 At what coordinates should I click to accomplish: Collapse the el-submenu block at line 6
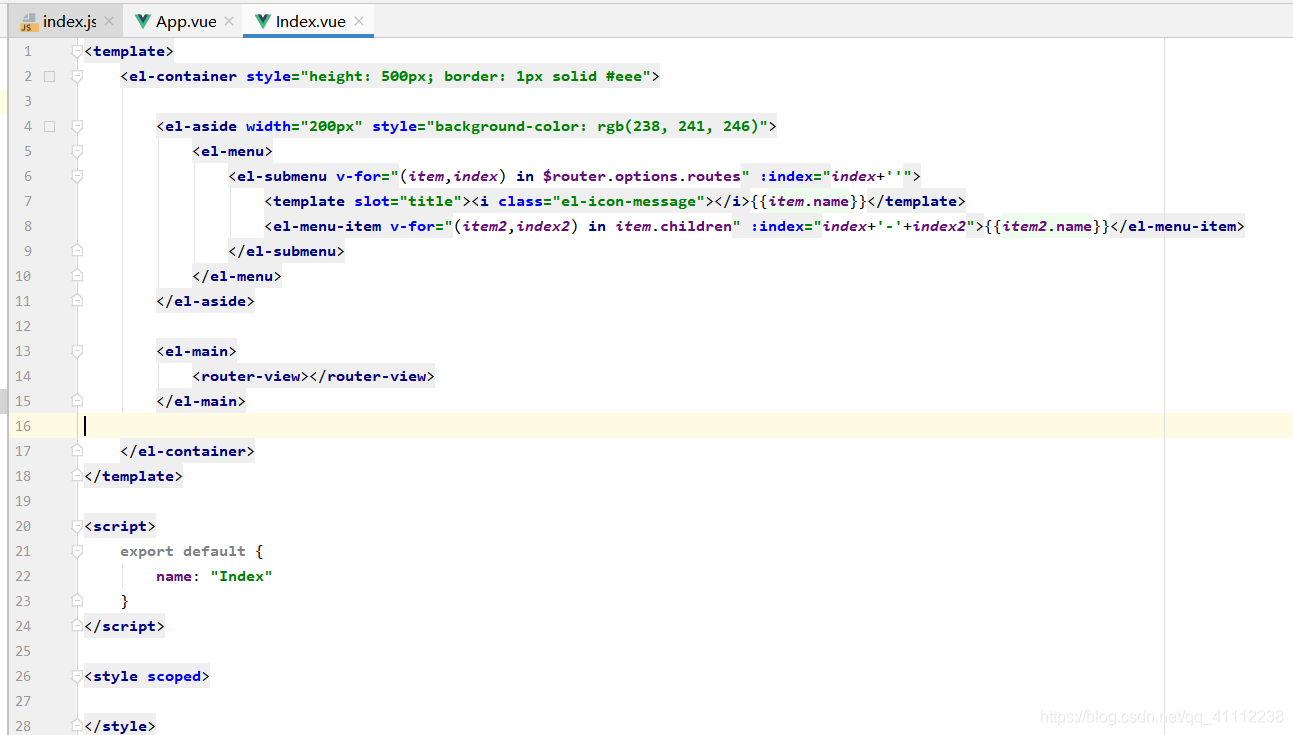click(77, 176)
